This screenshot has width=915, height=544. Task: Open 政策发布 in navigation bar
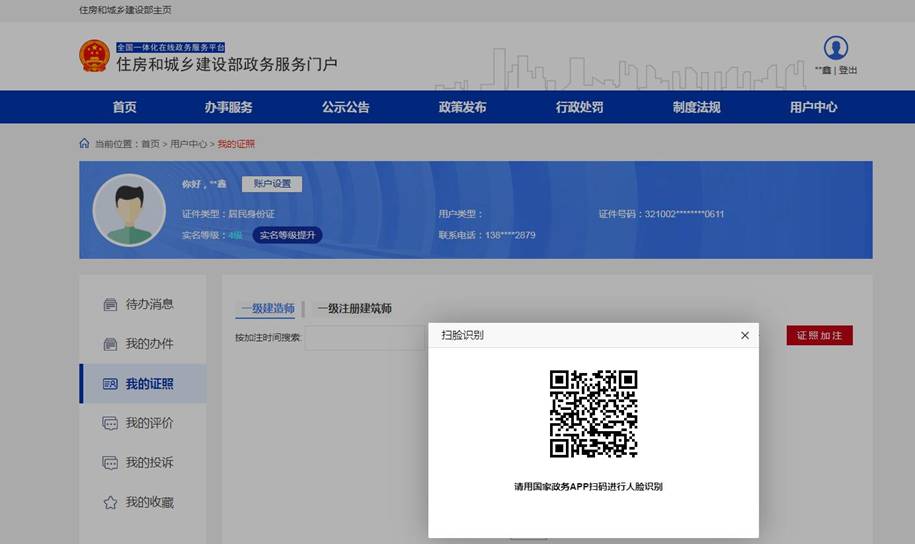(x=462, y=107)
